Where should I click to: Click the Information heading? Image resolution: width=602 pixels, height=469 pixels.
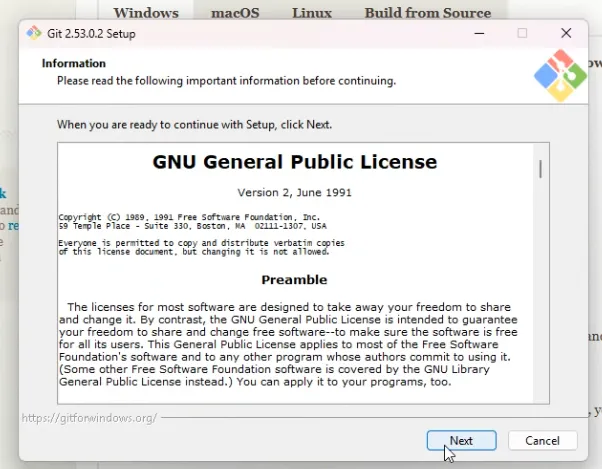[74, 63]
